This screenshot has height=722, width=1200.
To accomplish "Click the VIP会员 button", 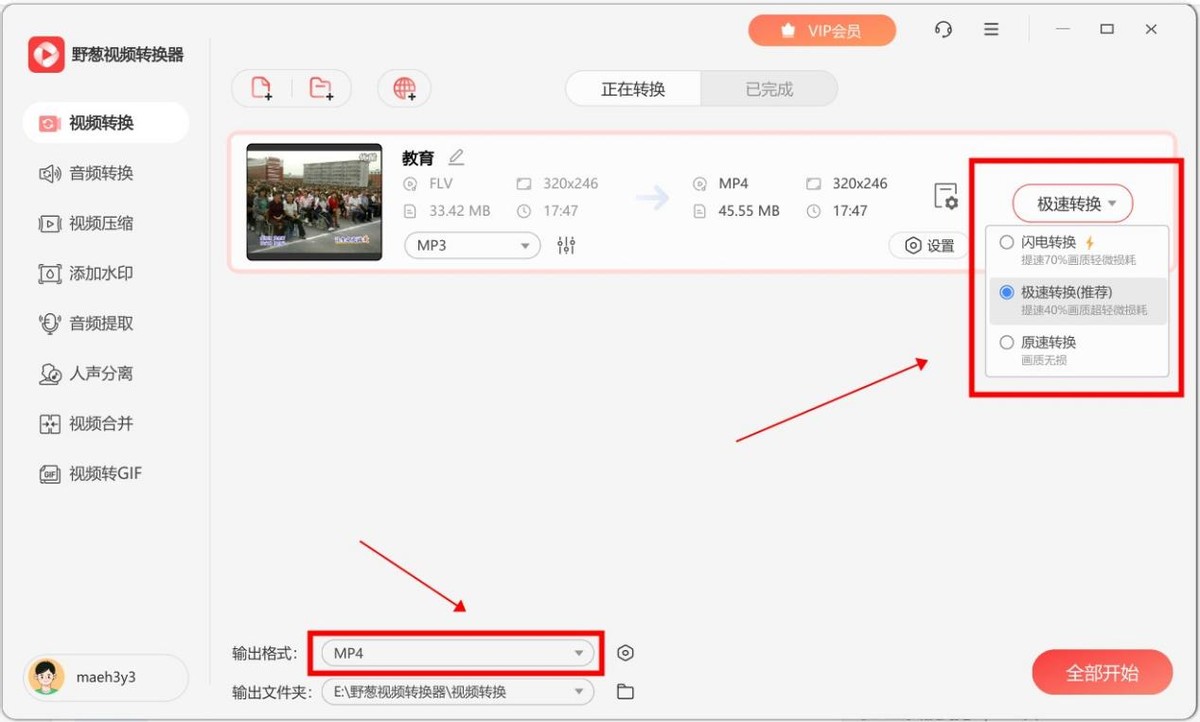I will pyautogui.click(x=822, y=30).
